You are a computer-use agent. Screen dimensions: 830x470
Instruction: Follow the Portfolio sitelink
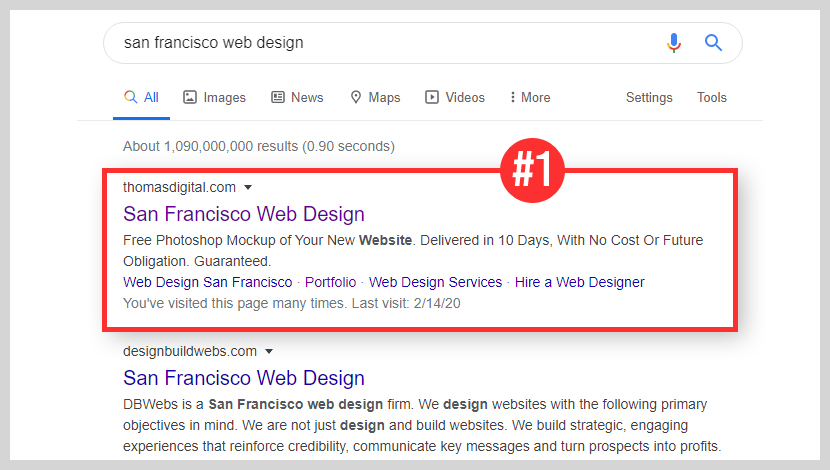pos(330,282)
